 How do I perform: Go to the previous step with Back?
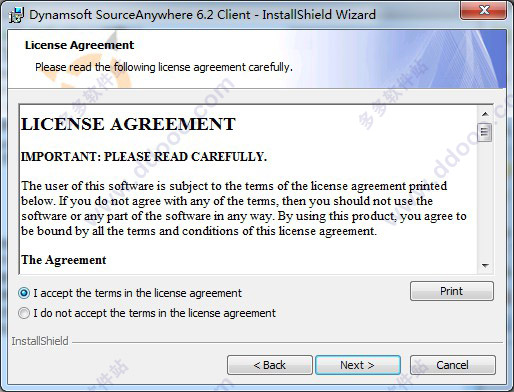[270, 365]
